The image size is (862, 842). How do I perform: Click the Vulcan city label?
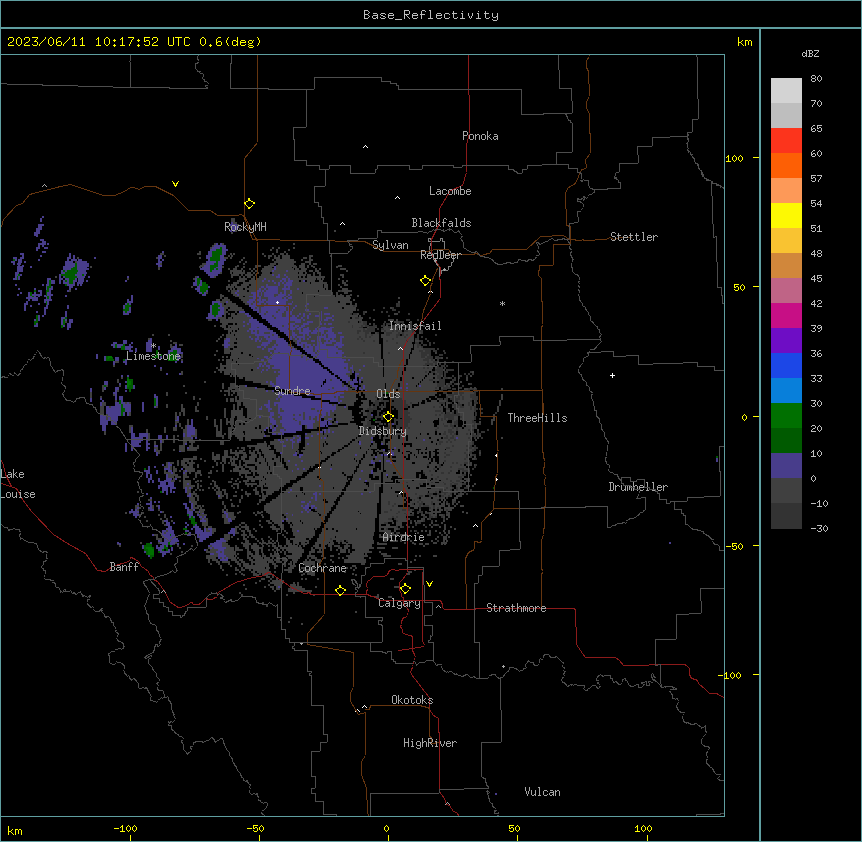click(x=543, y=792)
